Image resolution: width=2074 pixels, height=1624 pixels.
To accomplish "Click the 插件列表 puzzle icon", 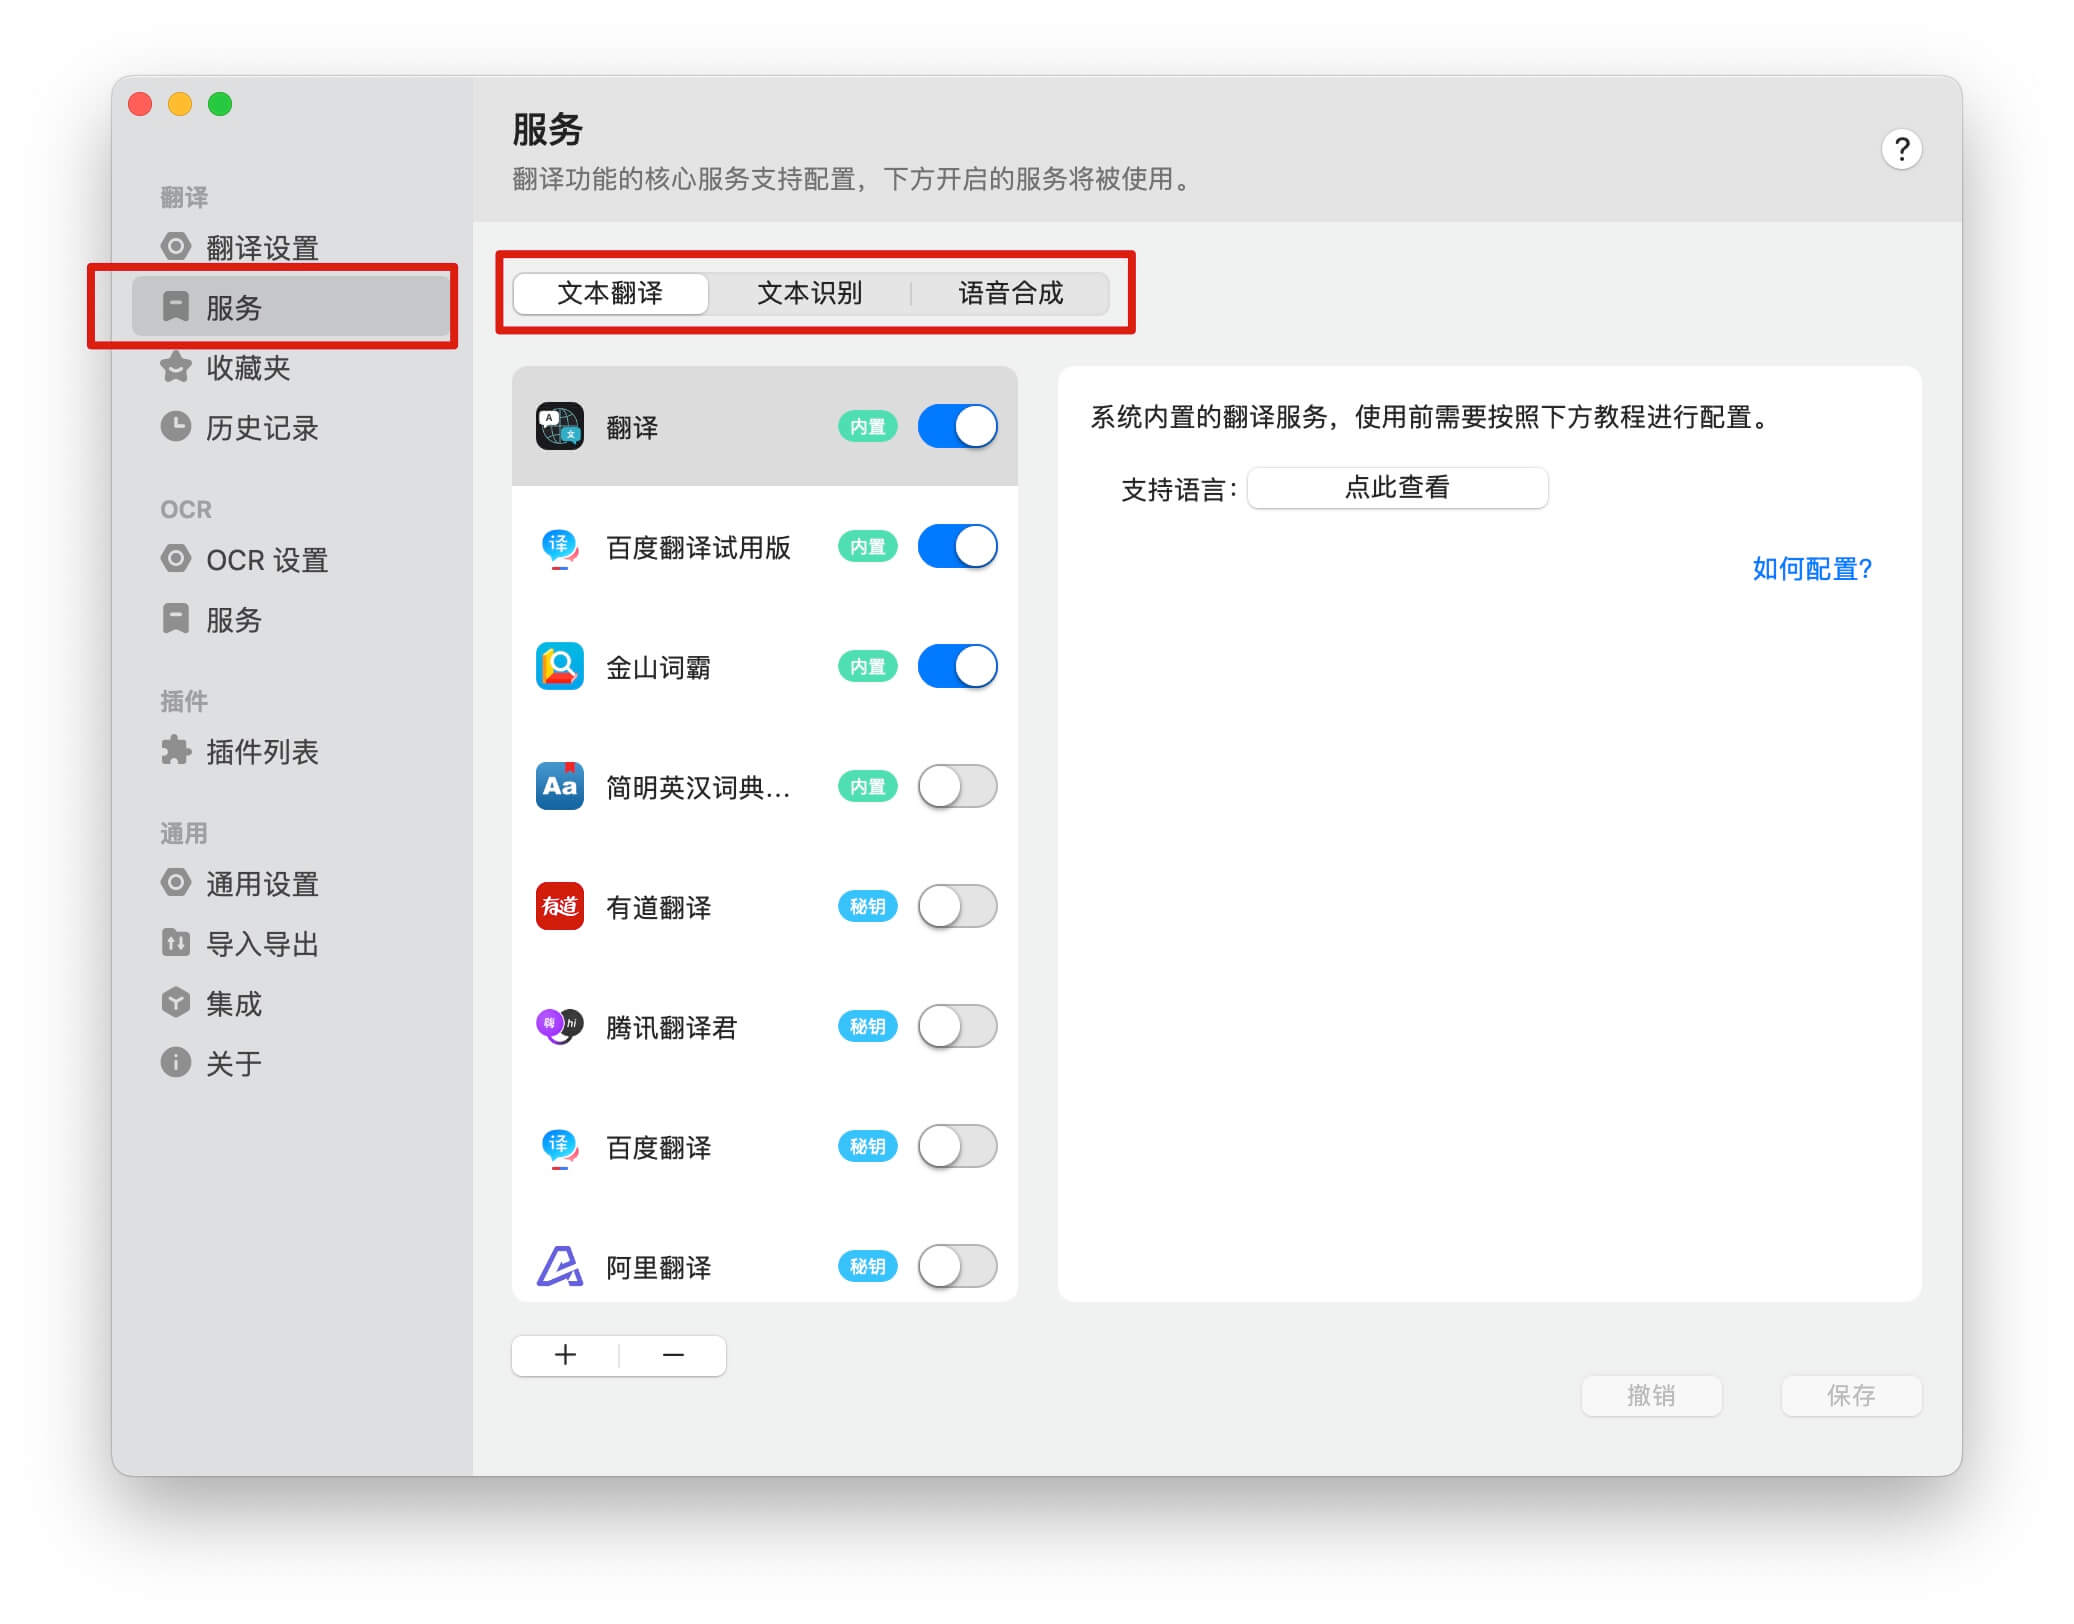I will click(176, 753).
